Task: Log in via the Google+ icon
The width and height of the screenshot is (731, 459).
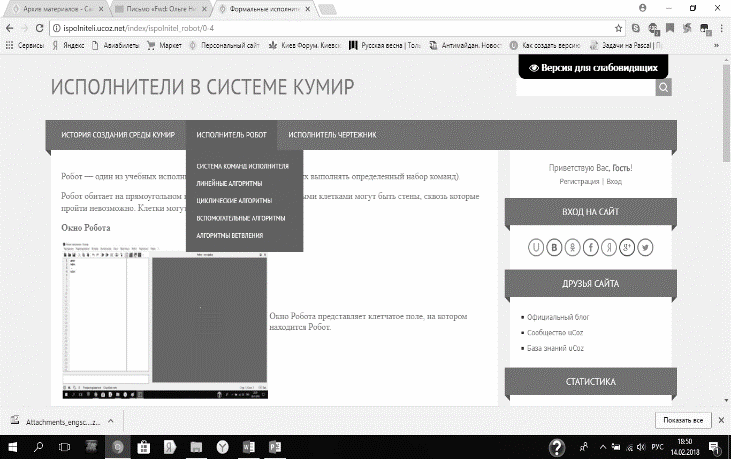Action: [x=628, y=247]
